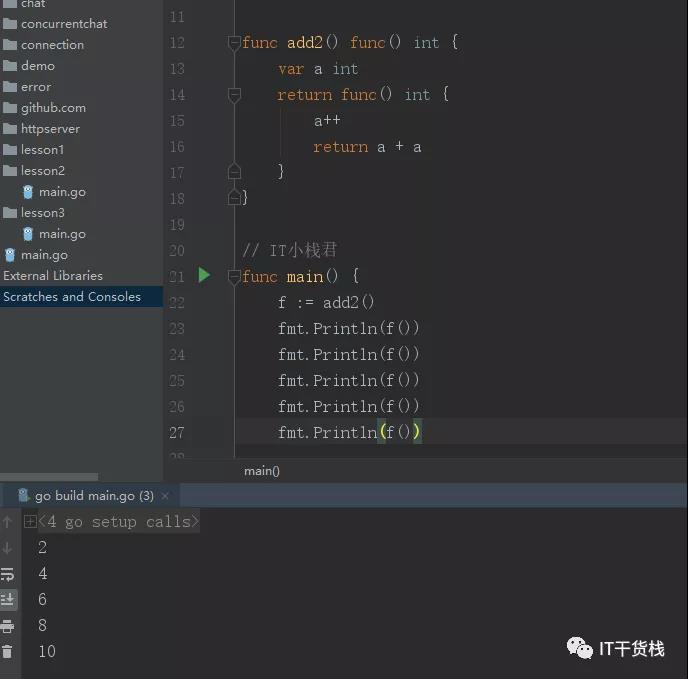Click the project panel horizontal scrollbar
Screen dimensions: 688x679
pyautogui.click(x=49, y=477)
